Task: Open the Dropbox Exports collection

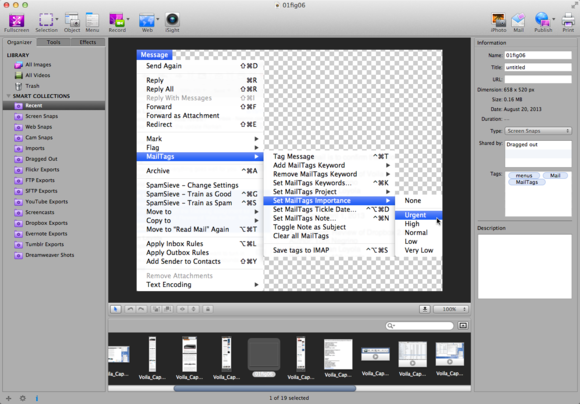Action: click(x=46, y=223)
